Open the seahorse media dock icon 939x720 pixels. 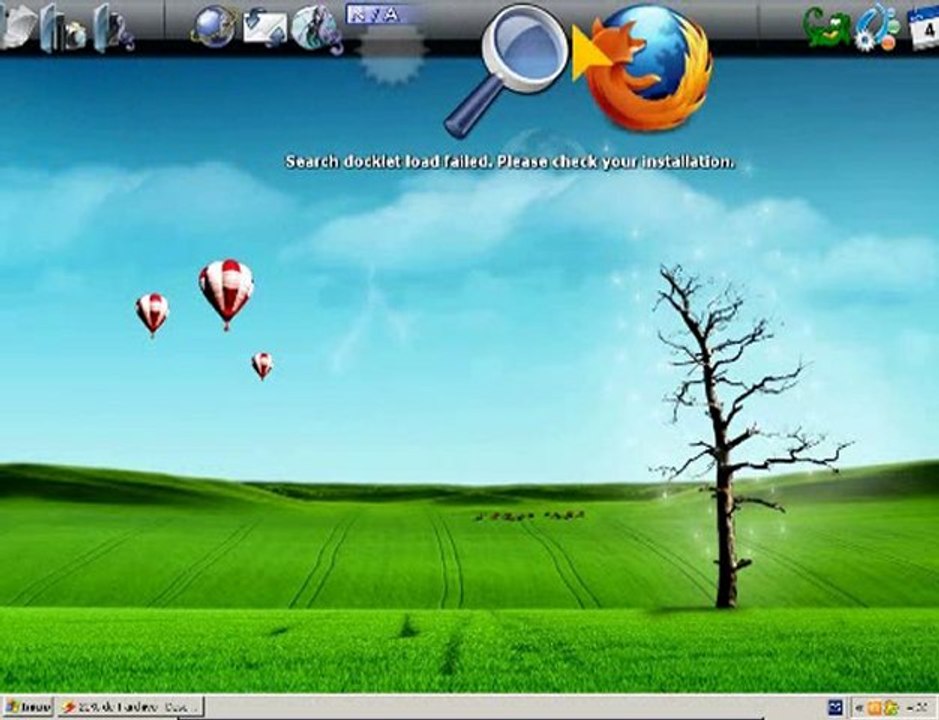319,29
